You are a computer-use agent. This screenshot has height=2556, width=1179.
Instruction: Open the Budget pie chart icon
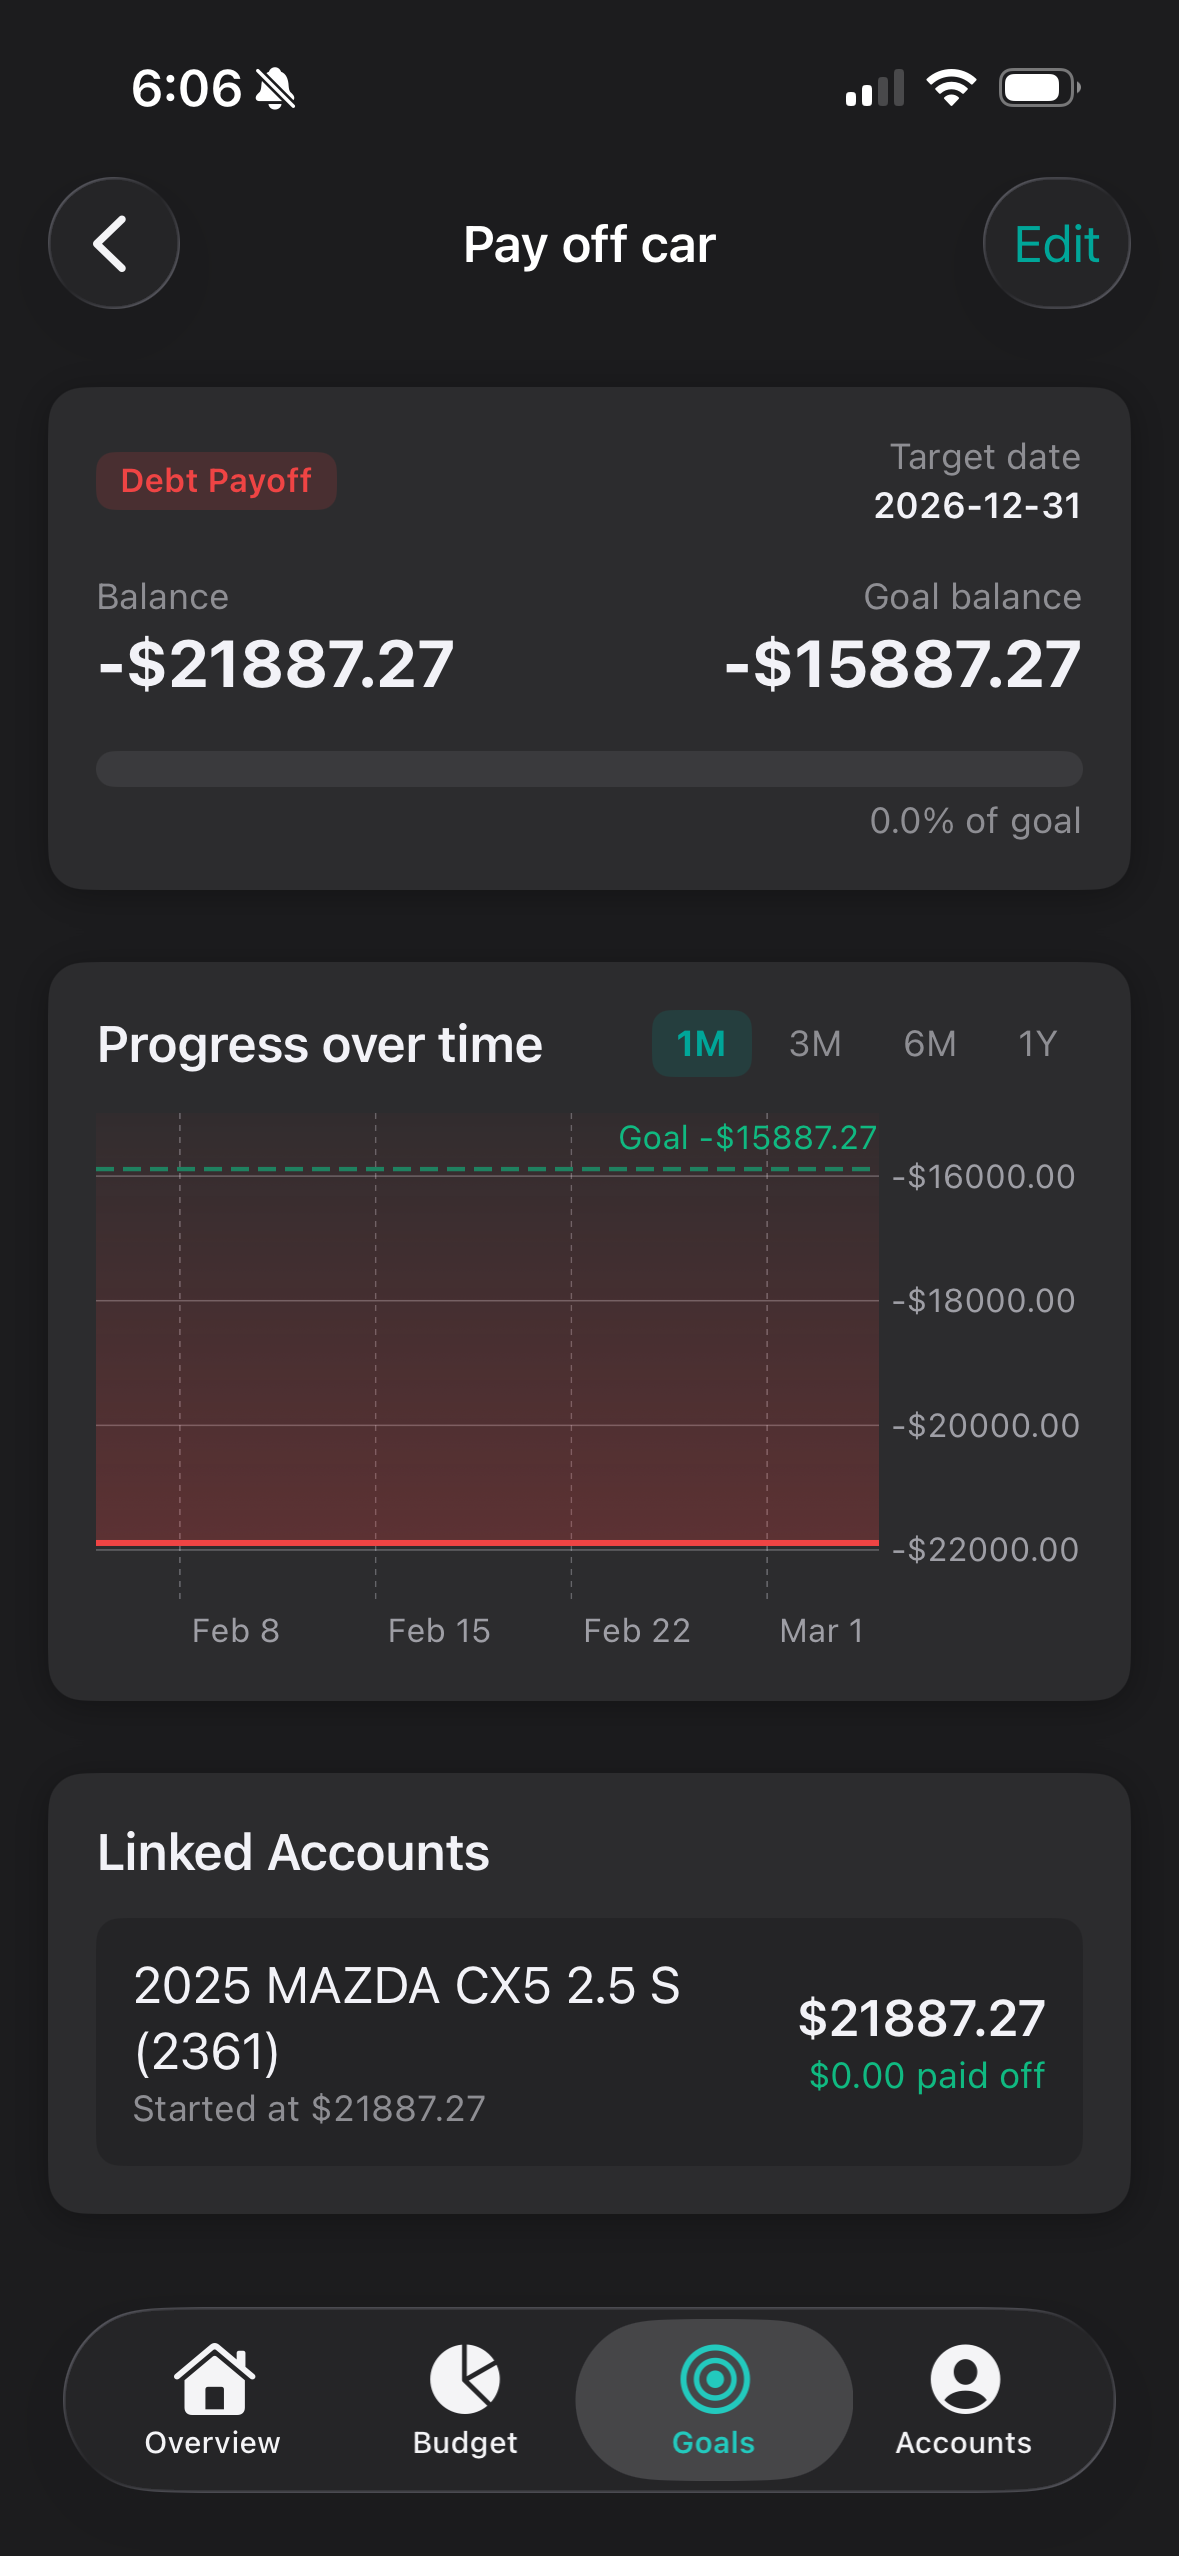465,2381
